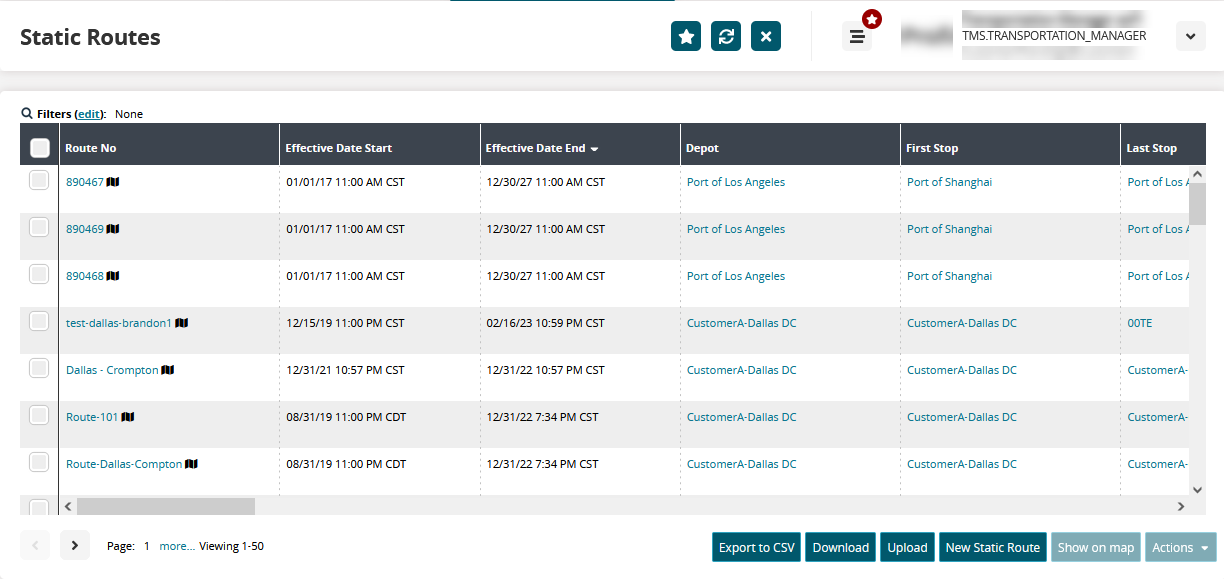This screenshot has width=1224, height=579.
Task: Check the box for route 890468
Action: (39, 274)
